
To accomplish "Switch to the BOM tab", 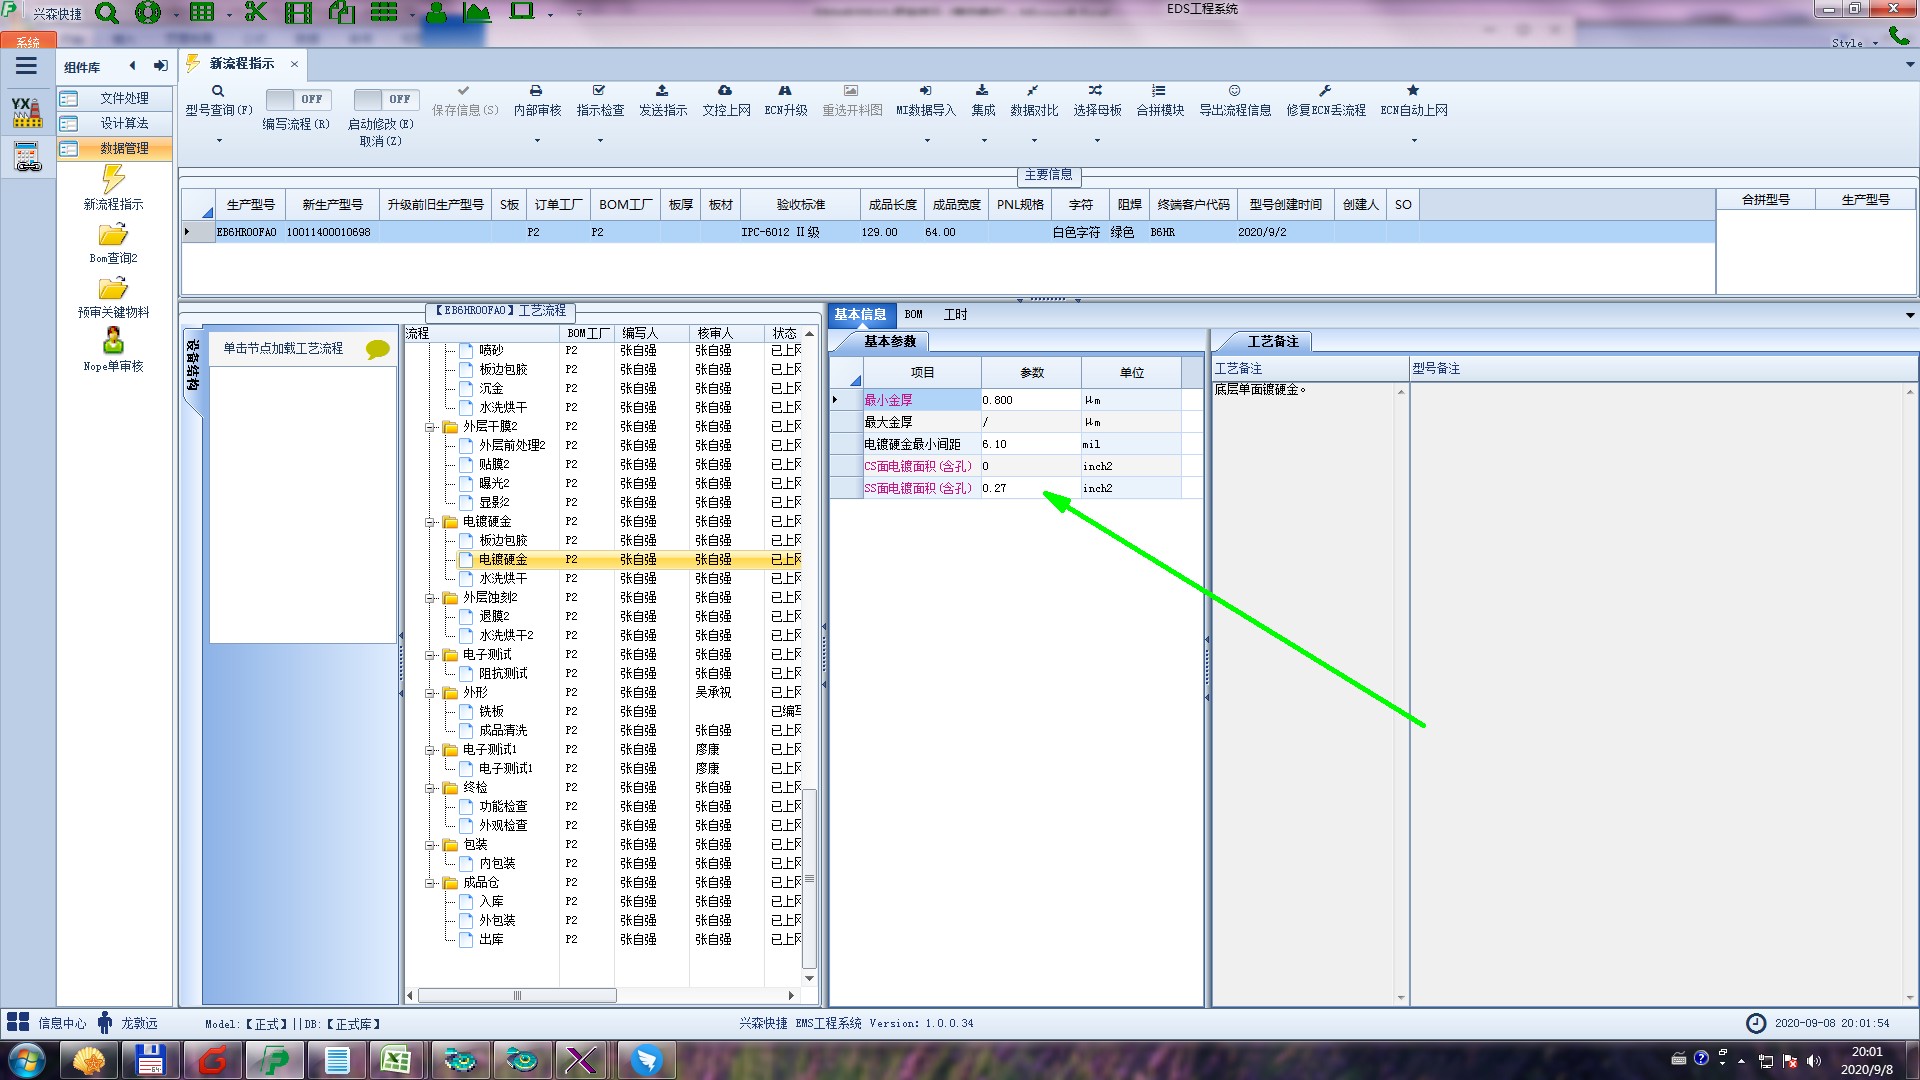I will point(914,314).
